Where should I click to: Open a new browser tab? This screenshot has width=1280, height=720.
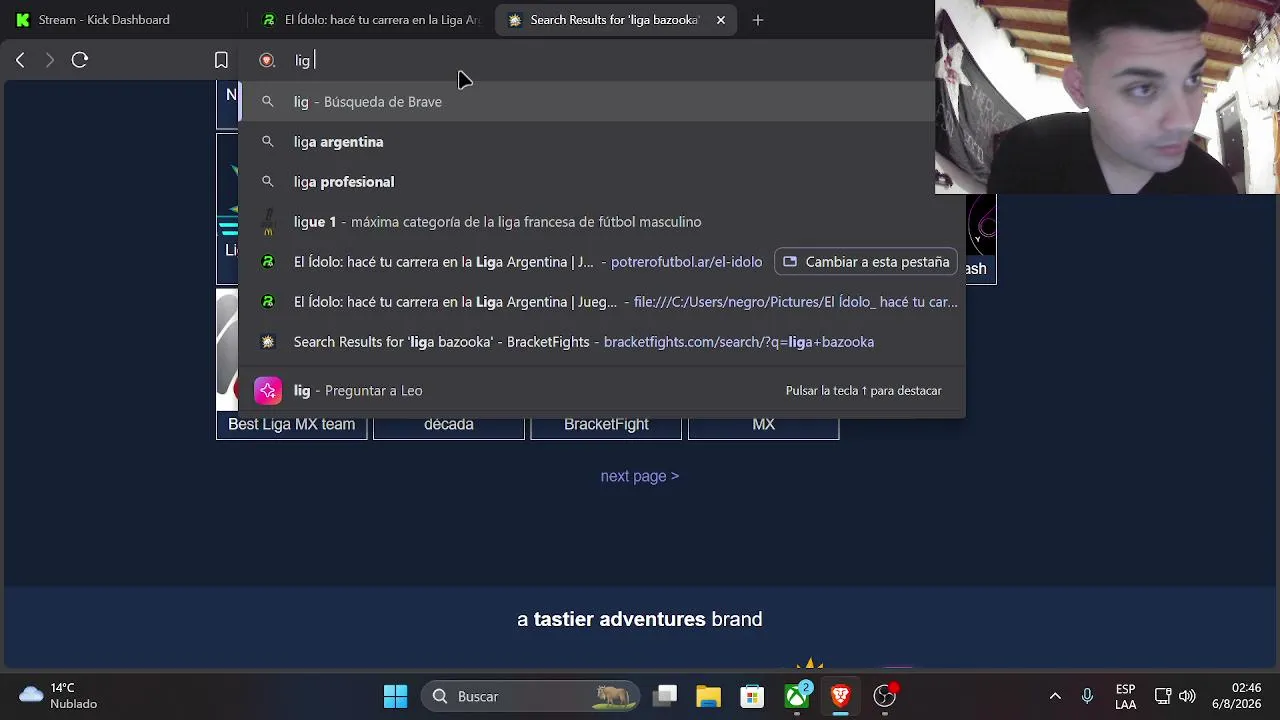[758, 20]
